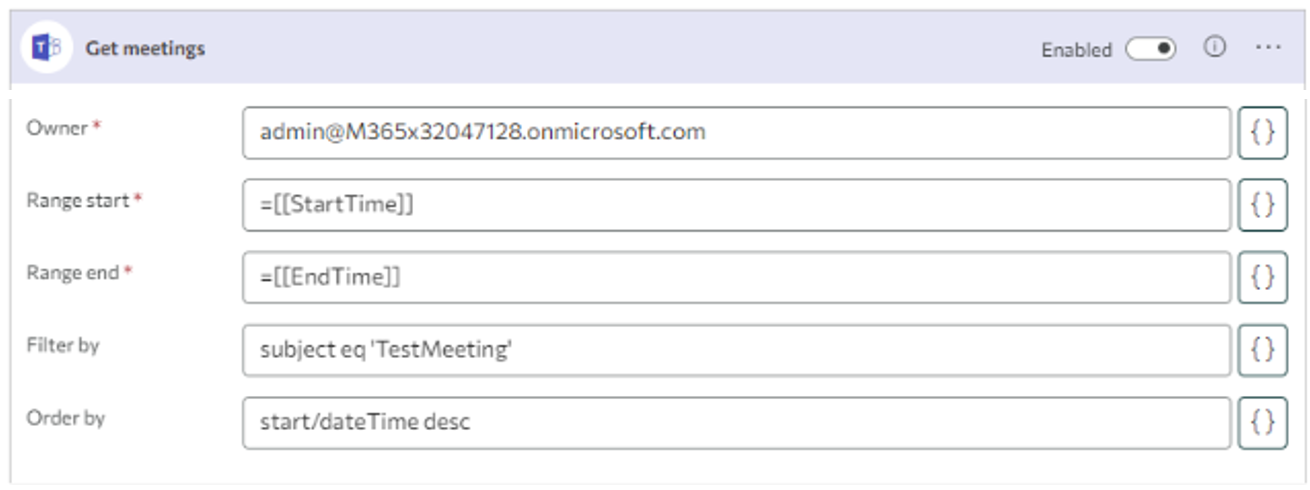
Task: Open the three-dot more options menu
Action: pyautogui.click(x=1267, y=48)
